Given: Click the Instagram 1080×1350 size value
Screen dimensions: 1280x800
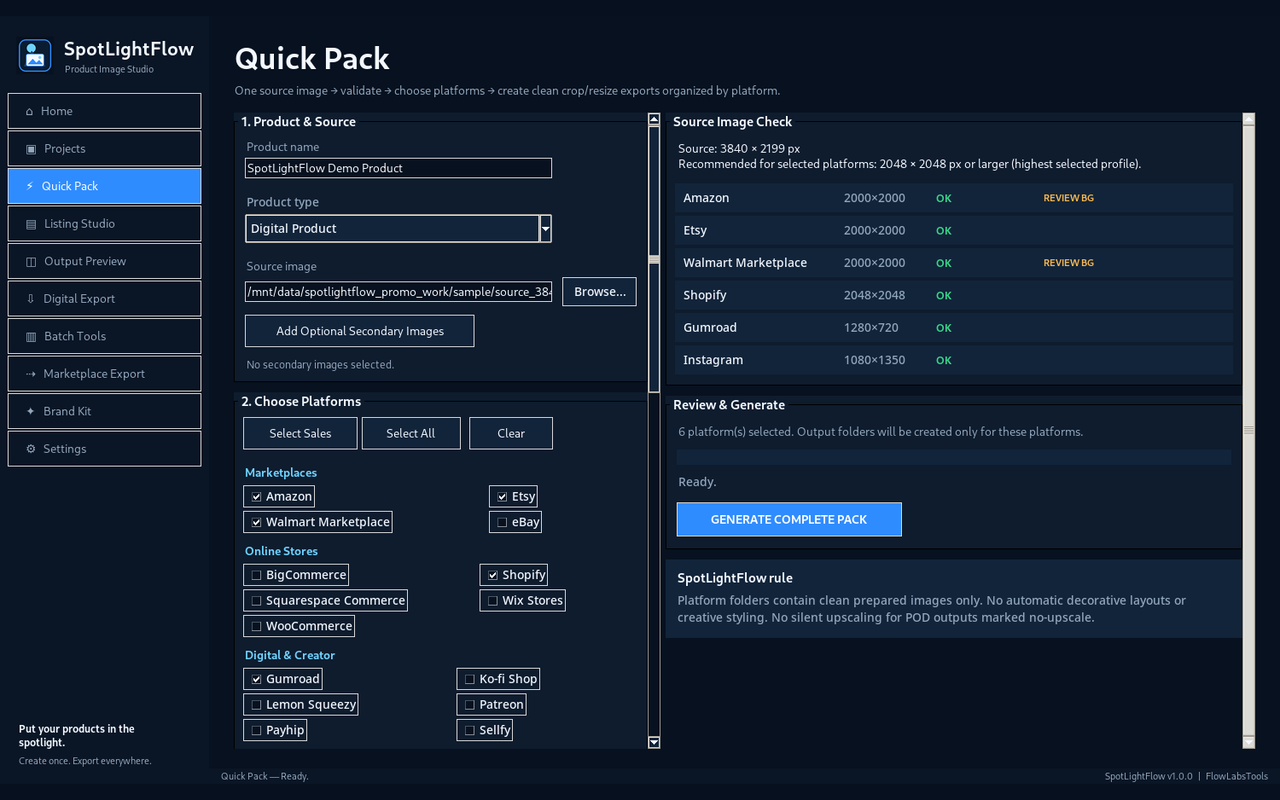Looking at the screenshot, I should 874,360.
